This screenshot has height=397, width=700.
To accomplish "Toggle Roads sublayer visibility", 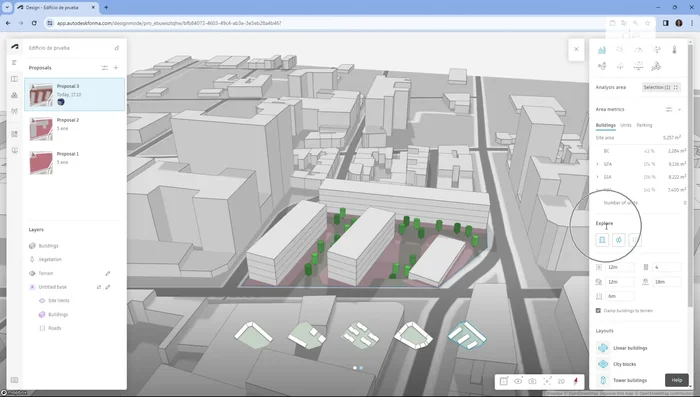I will [42, 328].
